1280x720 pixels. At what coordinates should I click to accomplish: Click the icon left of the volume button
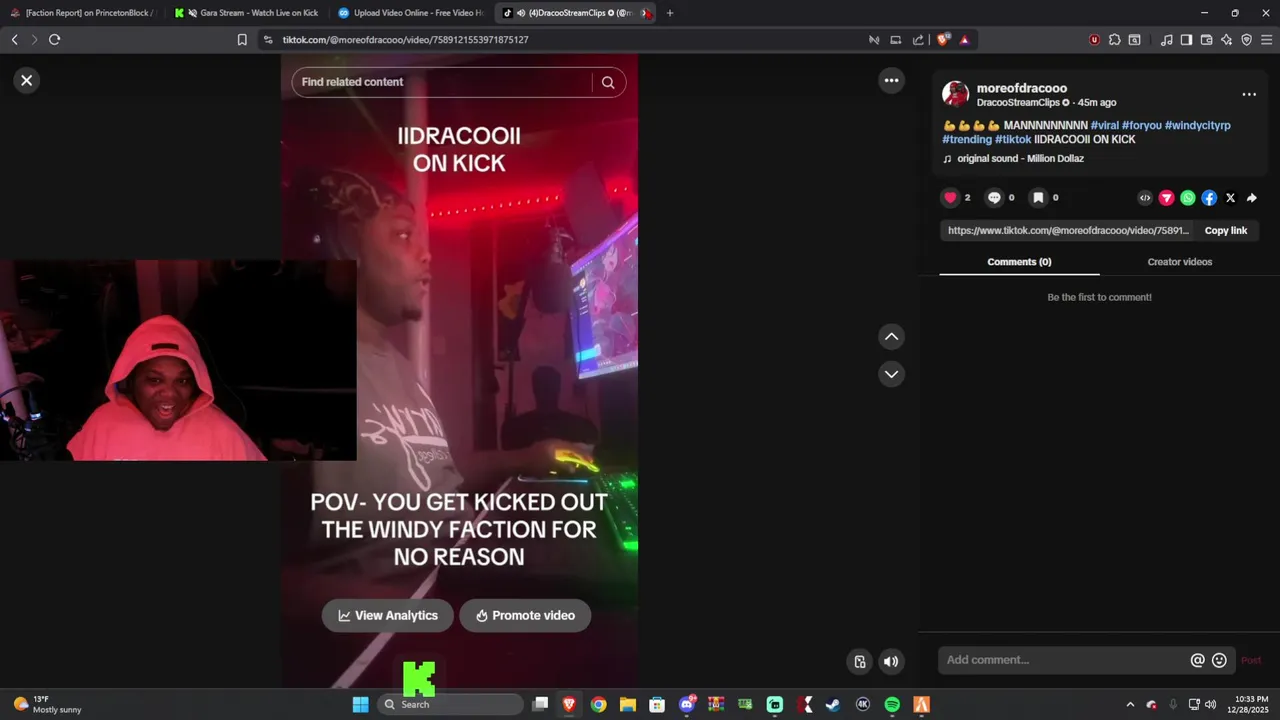tap(859, 661)
